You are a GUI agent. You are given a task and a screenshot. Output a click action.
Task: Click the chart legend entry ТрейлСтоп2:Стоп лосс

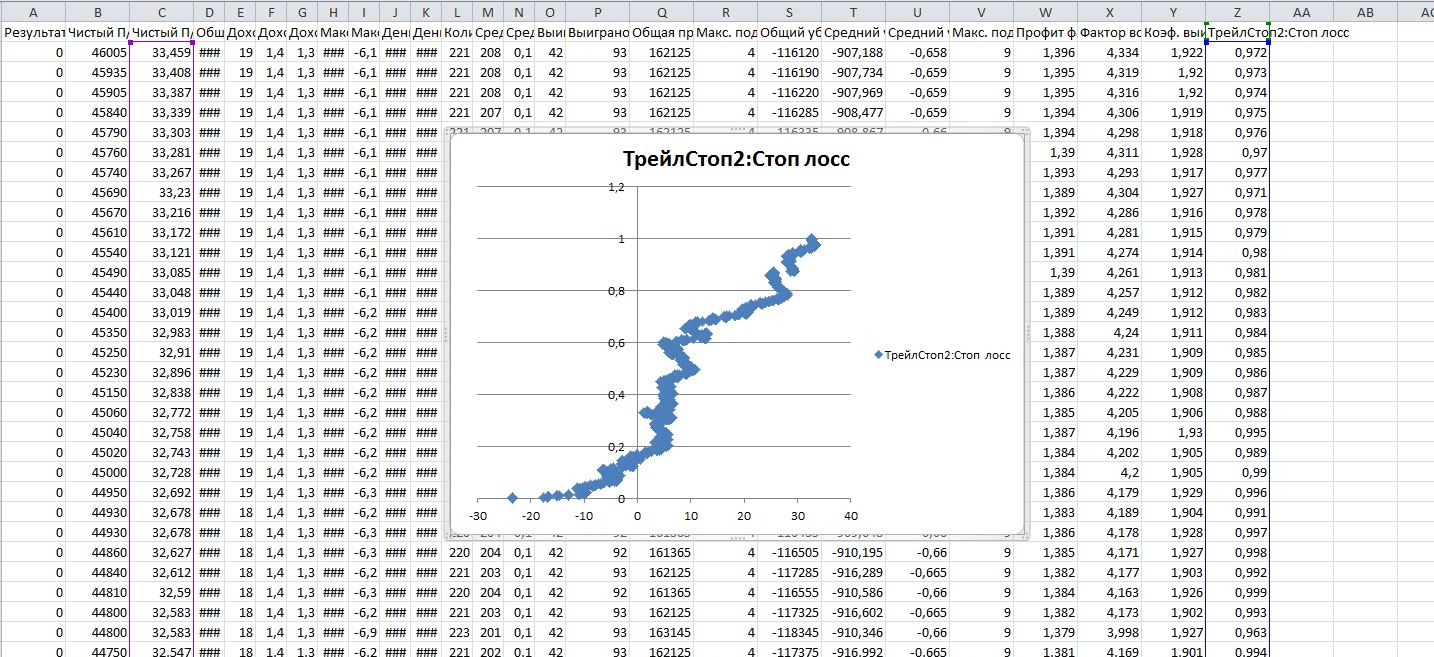pos(942,354)
